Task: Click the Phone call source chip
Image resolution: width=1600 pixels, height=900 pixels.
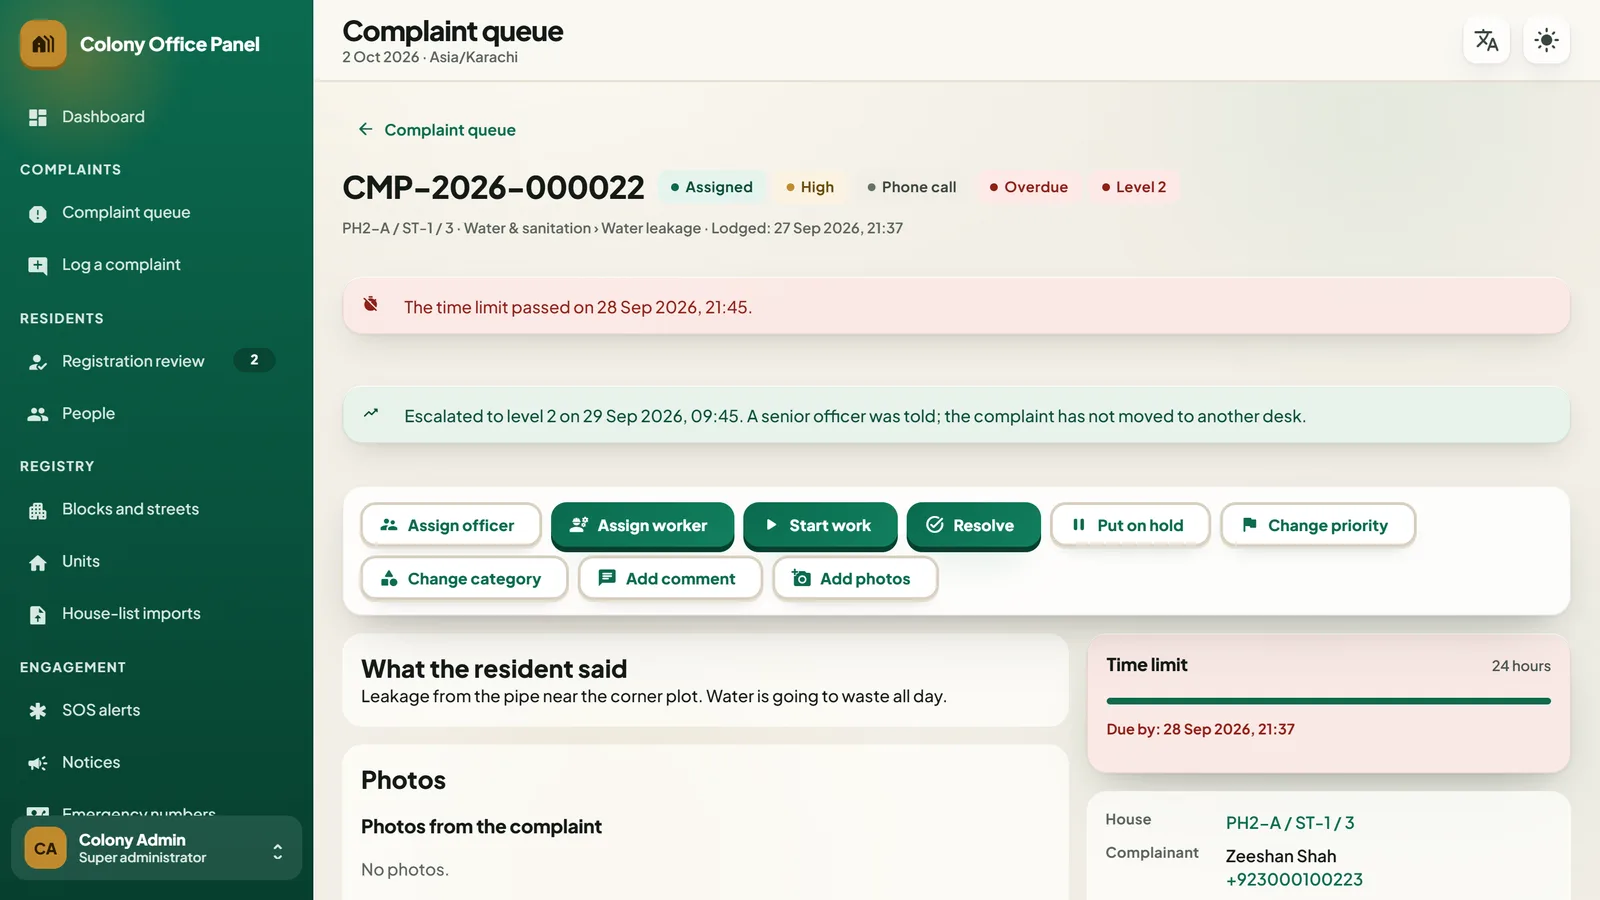Action: (x=912, y=187)
